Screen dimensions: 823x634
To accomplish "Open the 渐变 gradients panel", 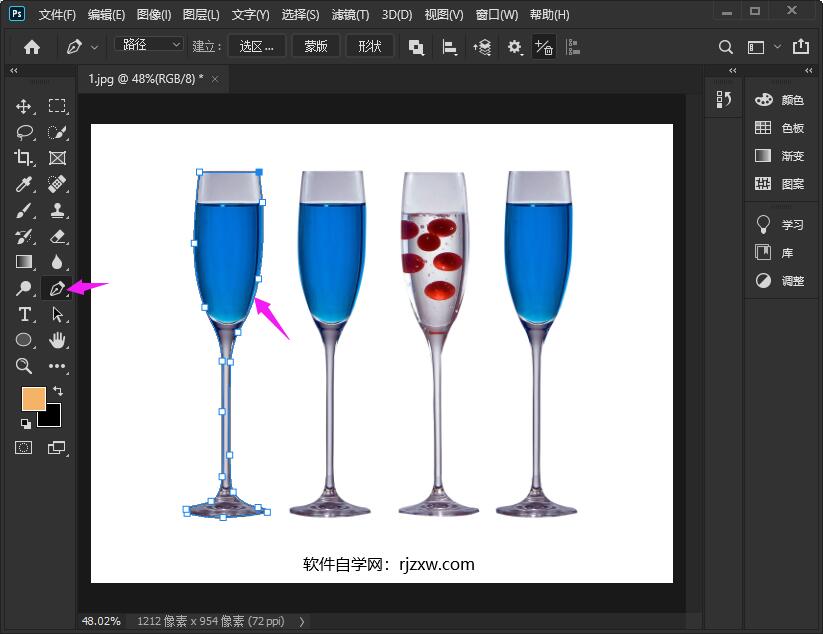I will click(x=780, y=156).
